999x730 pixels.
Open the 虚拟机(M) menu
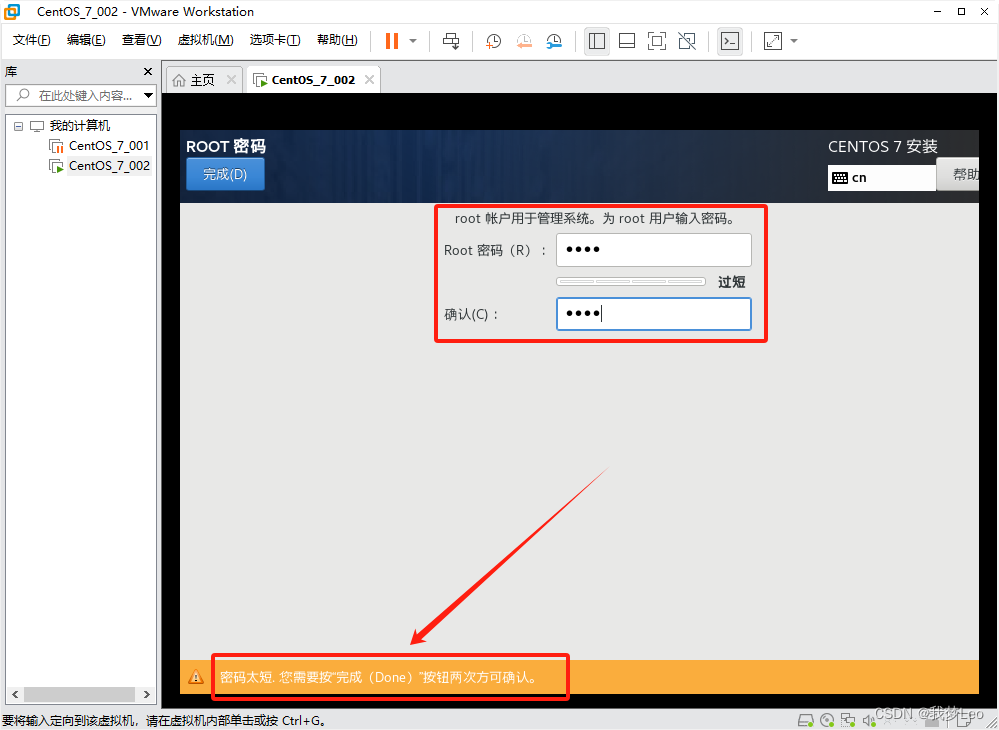pos(205,40)
